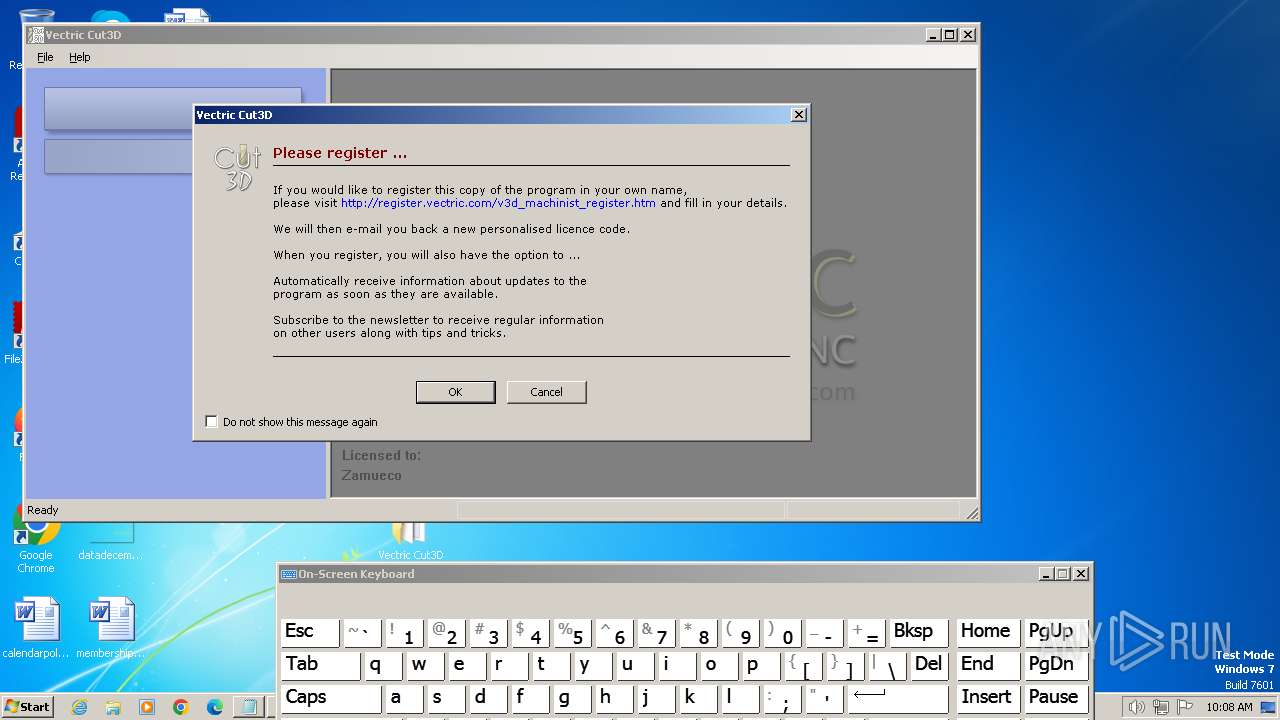Tap the left bracket key on keyboard
The width and height of the screenshot is (1280, 720).
(804, 665)
